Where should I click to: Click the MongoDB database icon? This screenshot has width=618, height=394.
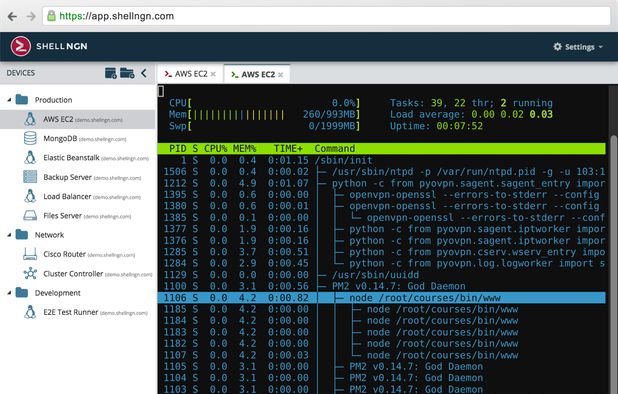(30, 138)
